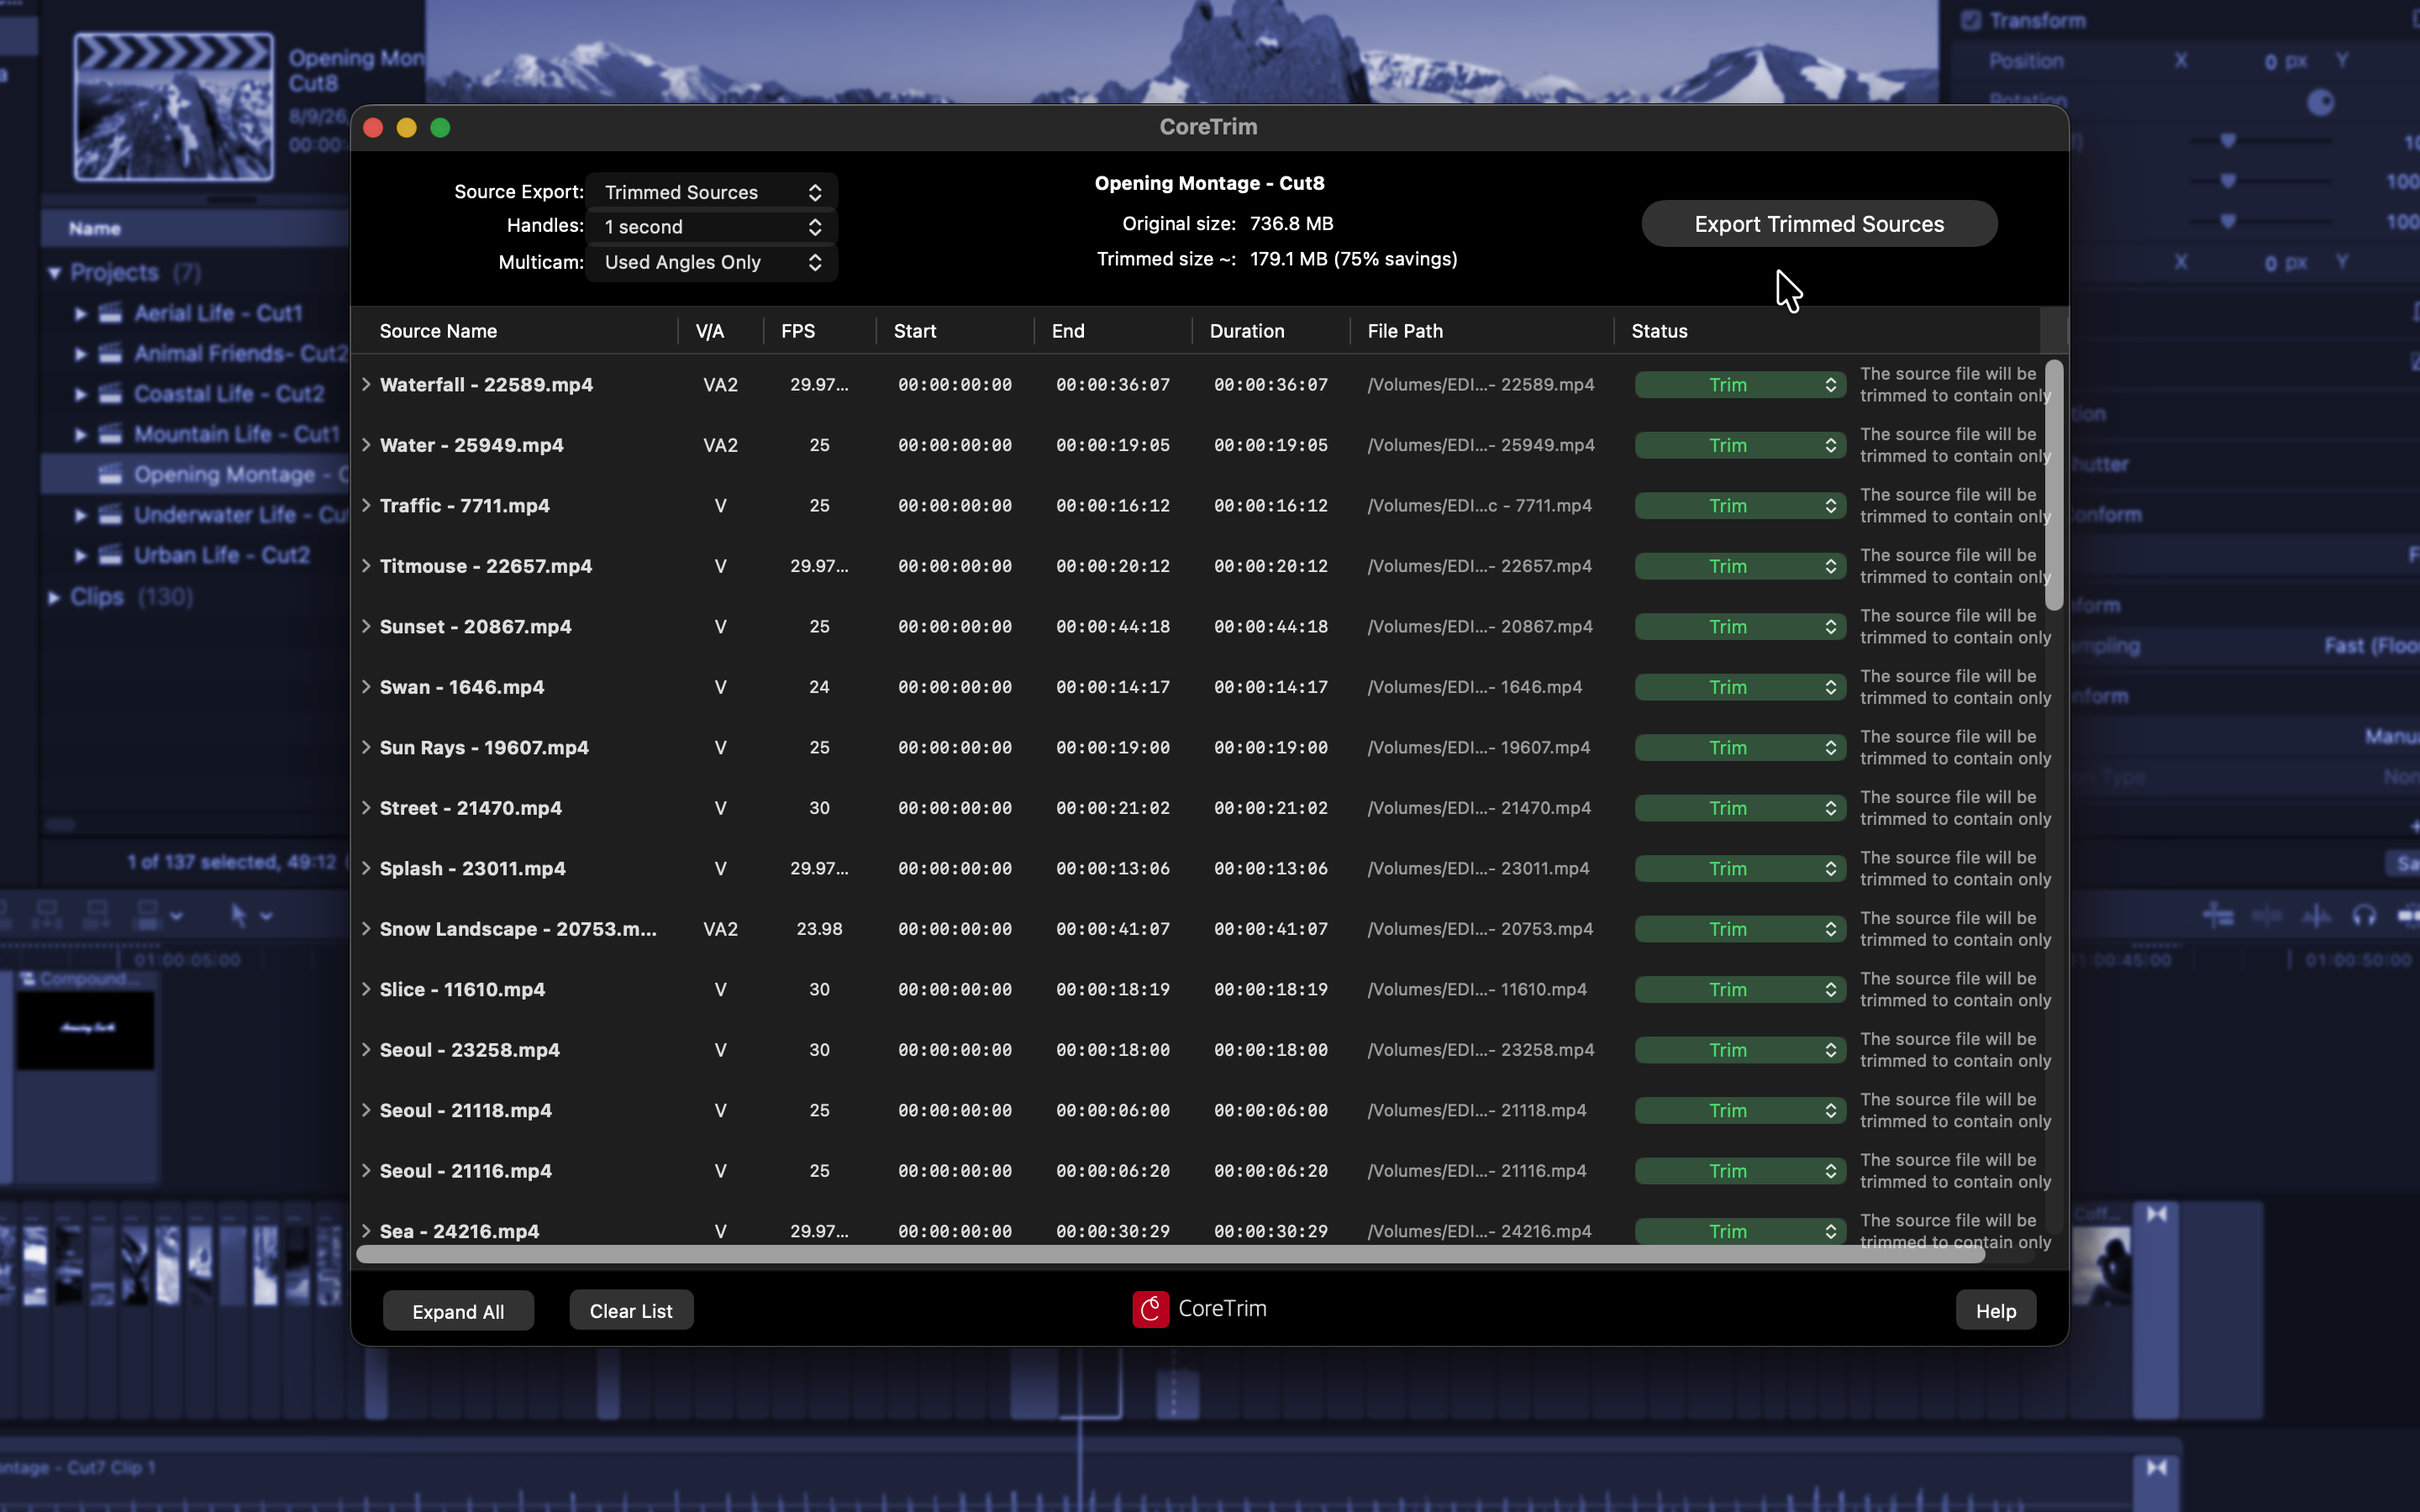
Task: Open Trim status dropdown for Sun Rays - 19607.mp4
Action: pos(1740,748)
